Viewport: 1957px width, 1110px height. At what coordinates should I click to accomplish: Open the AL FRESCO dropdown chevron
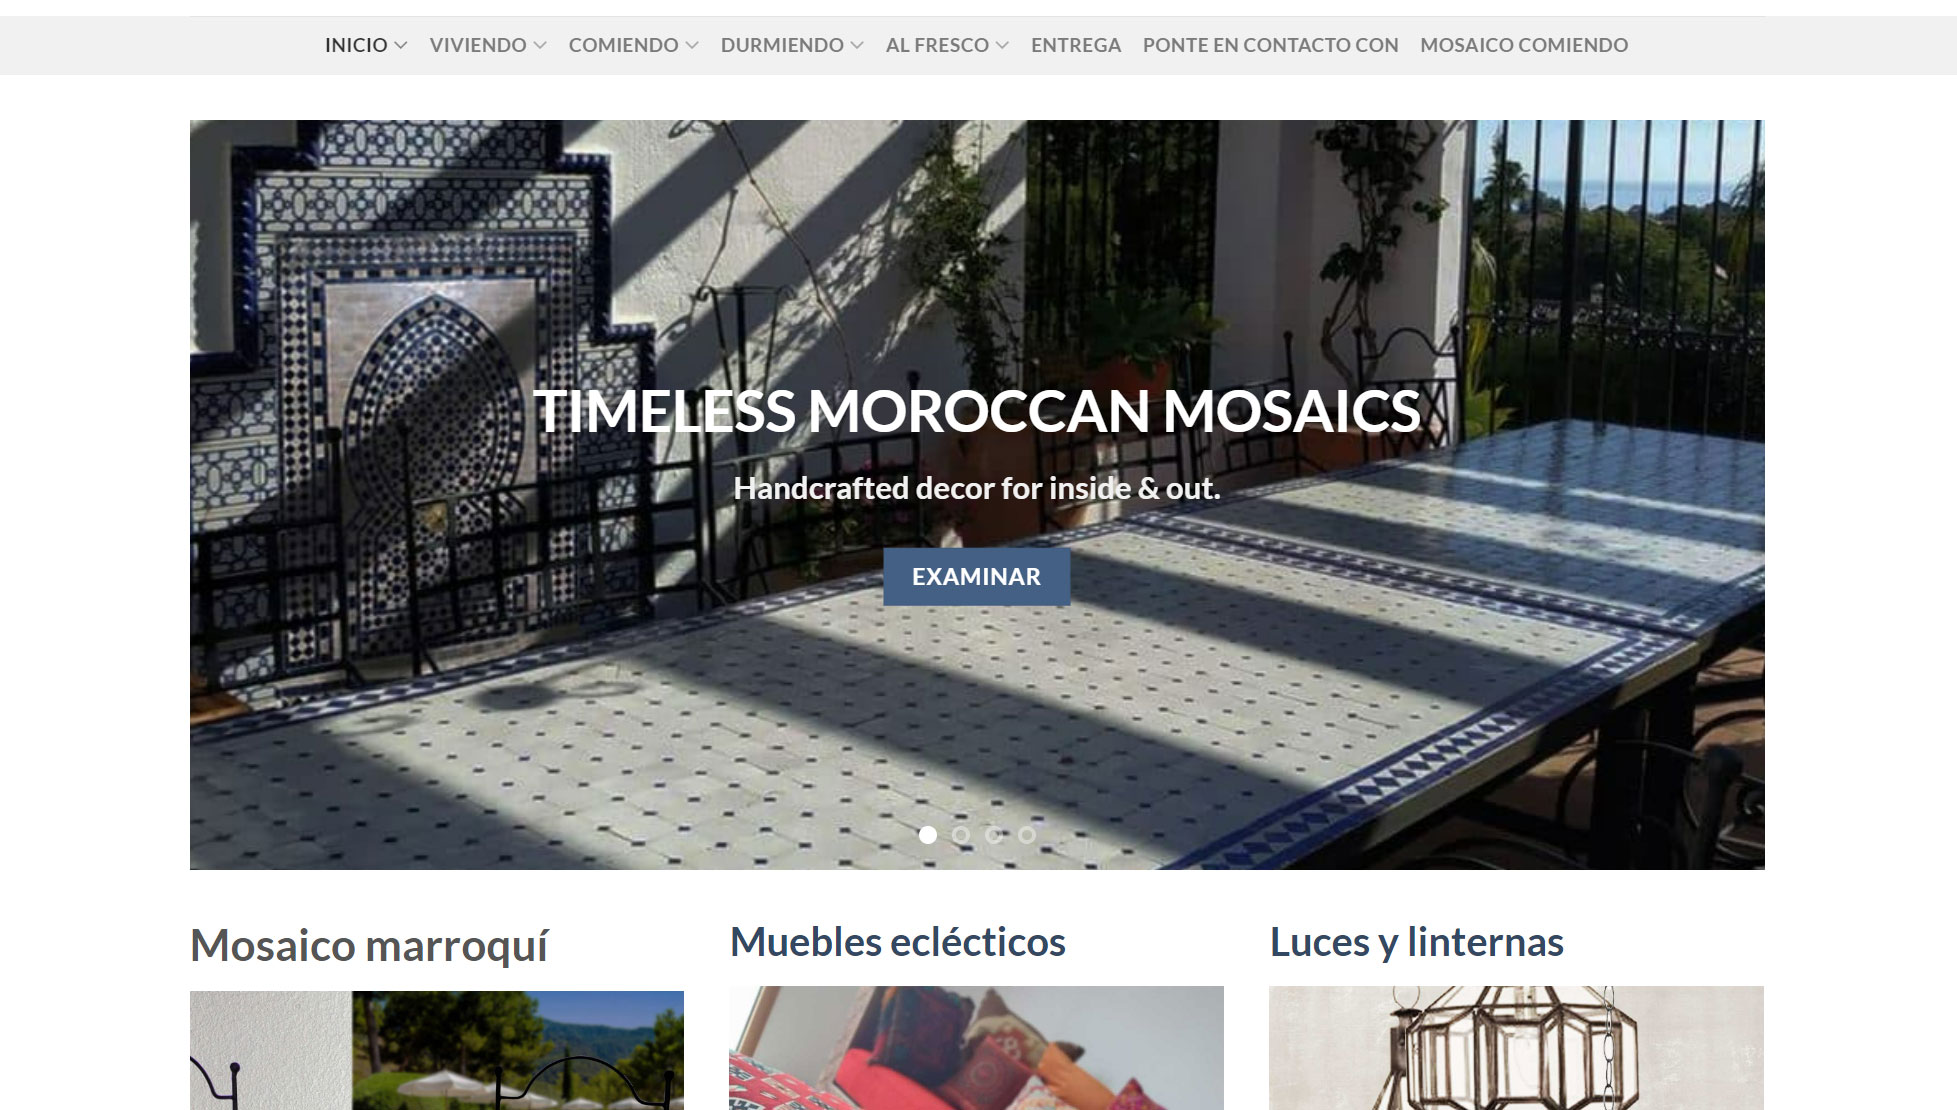click(x=1002, y=46)
